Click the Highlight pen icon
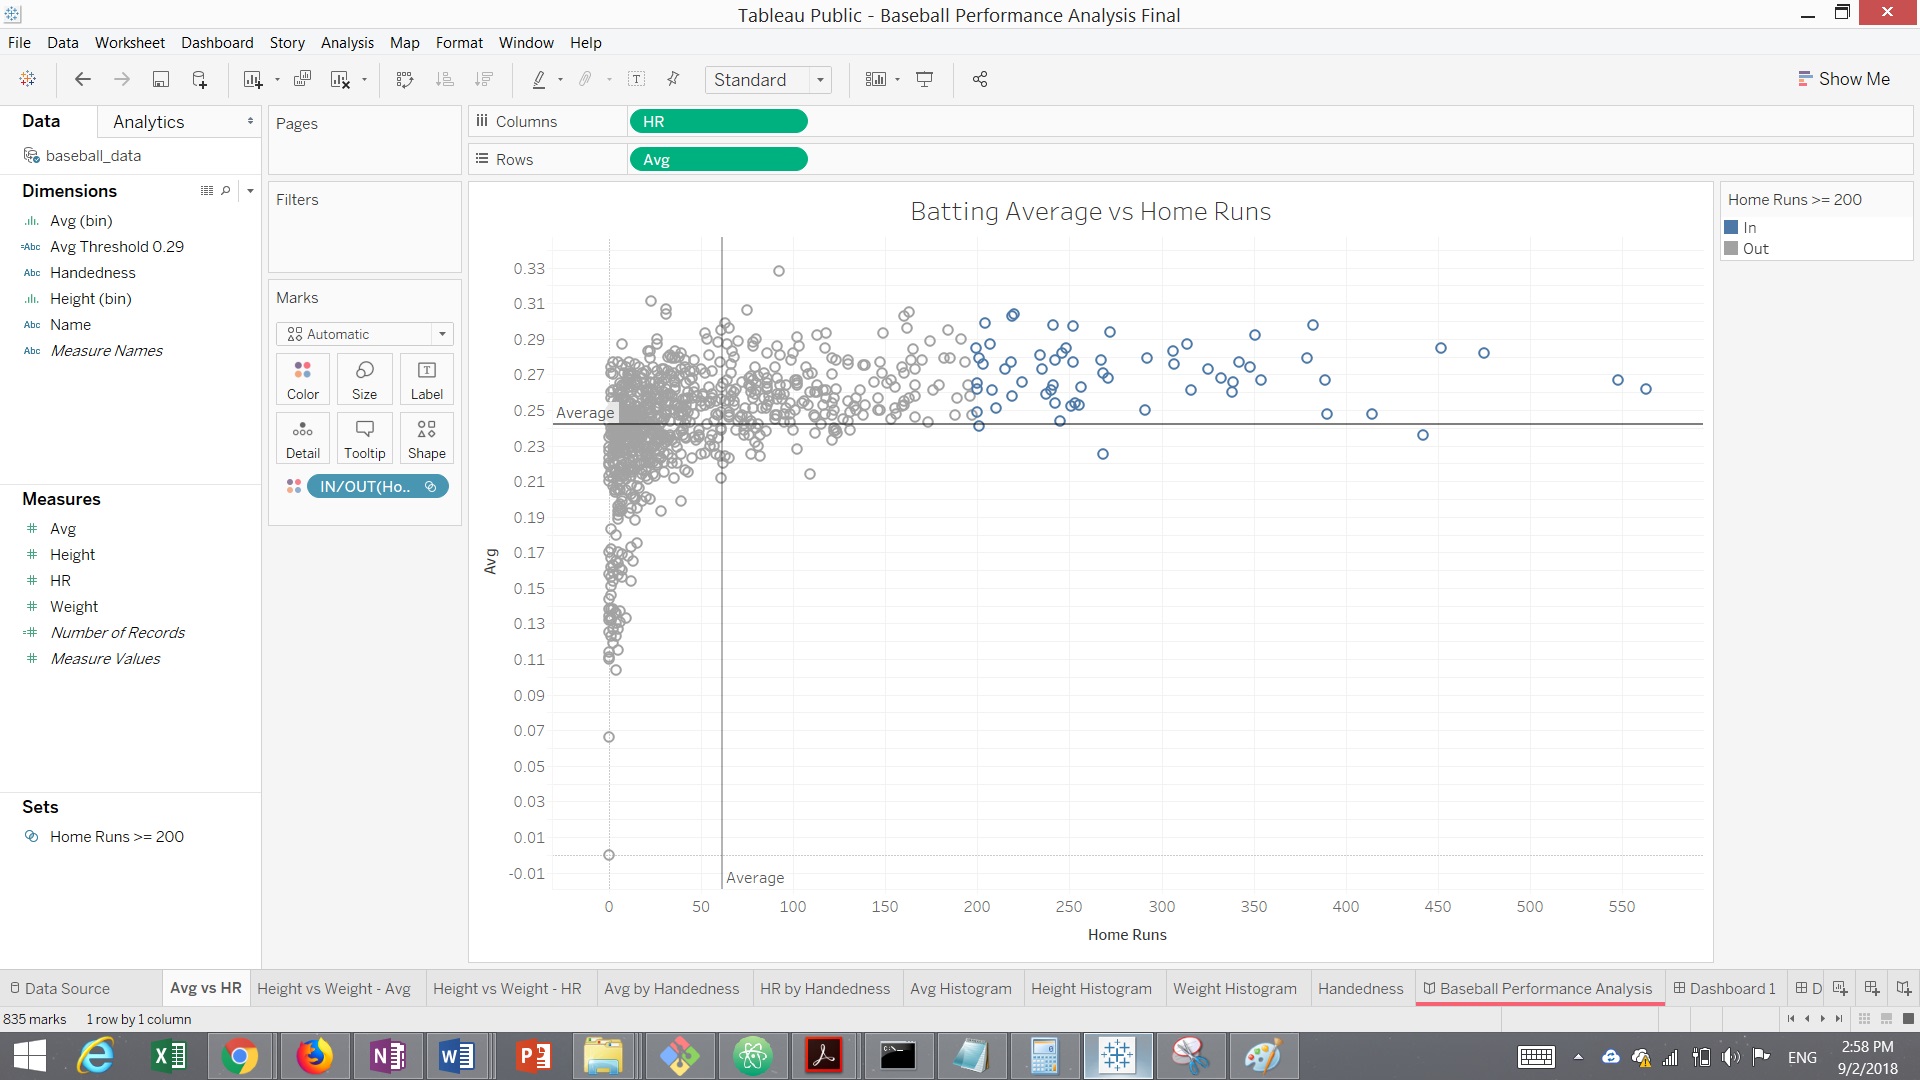The height and width of the screenshot is (1080, 1920). (539, 79)
